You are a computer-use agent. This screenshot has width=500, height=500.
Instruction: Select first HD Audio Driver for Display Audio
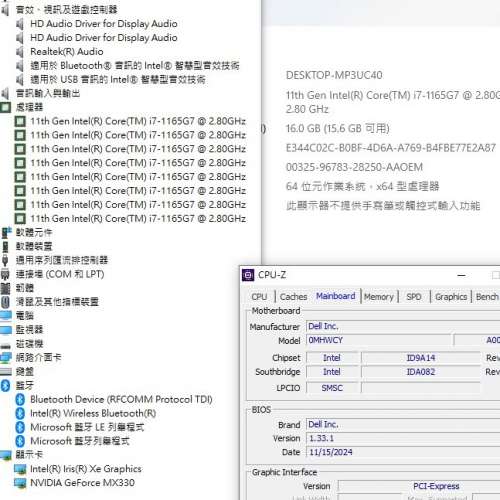(x=104, y=24)
